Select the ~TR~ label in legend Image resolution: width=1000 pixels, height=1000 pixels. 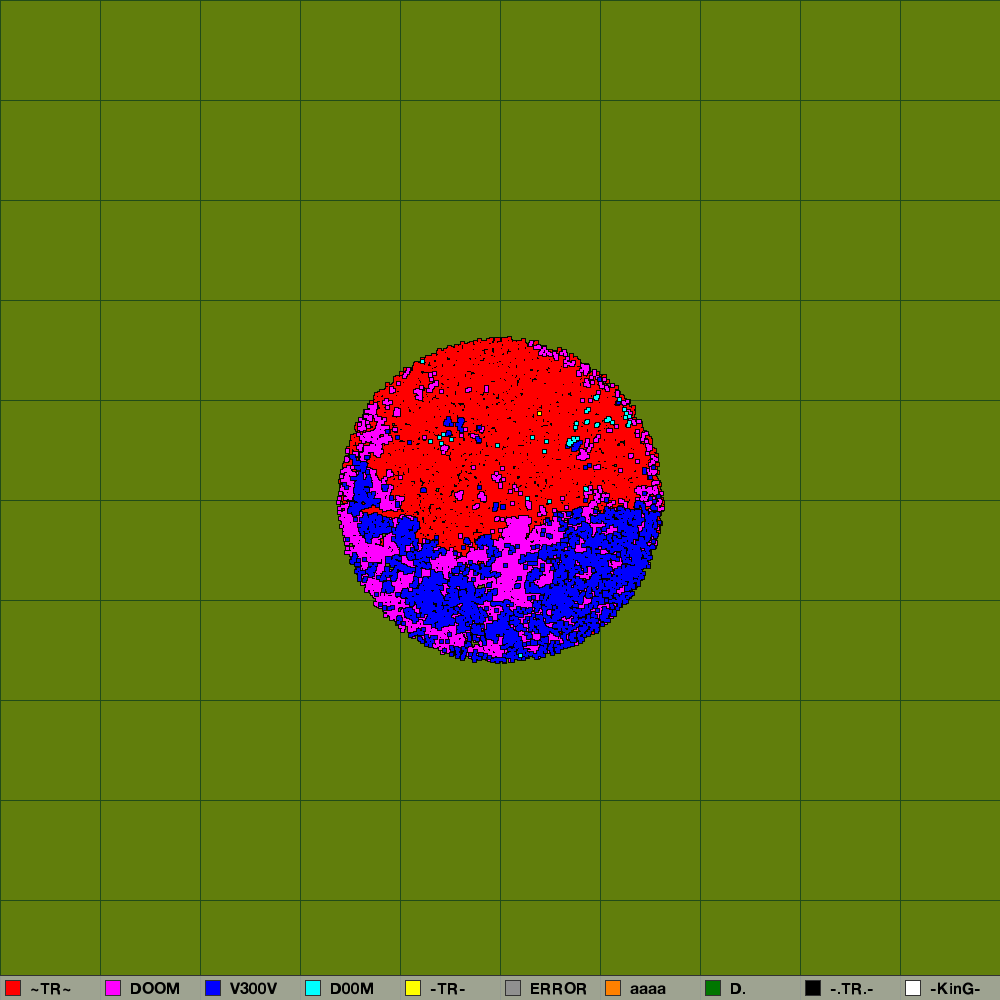click(x=50, y=989)
